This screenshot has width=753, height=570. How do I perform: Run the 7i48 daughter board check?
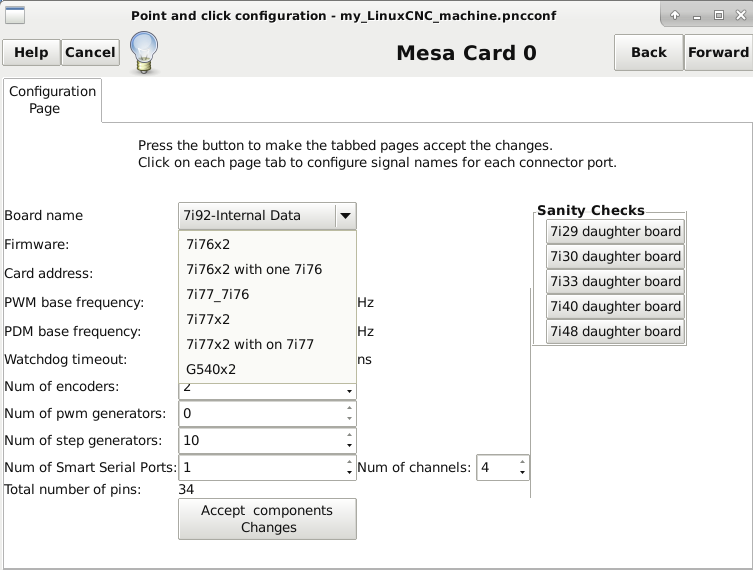(x=615, y=332)
